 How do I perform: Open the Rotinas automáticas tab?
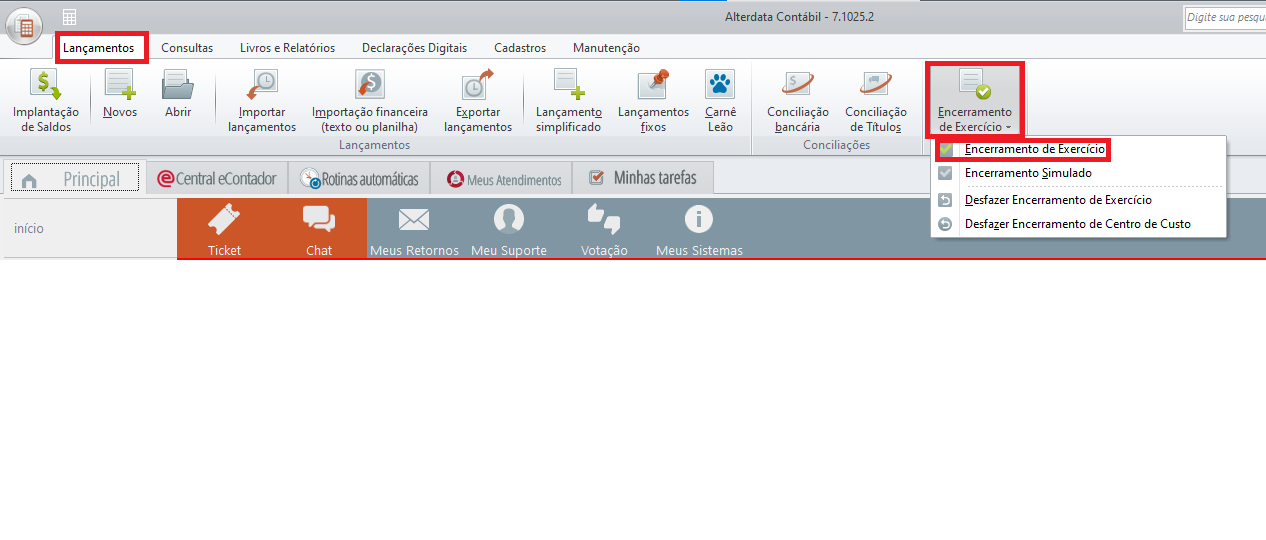pos(360,179)
